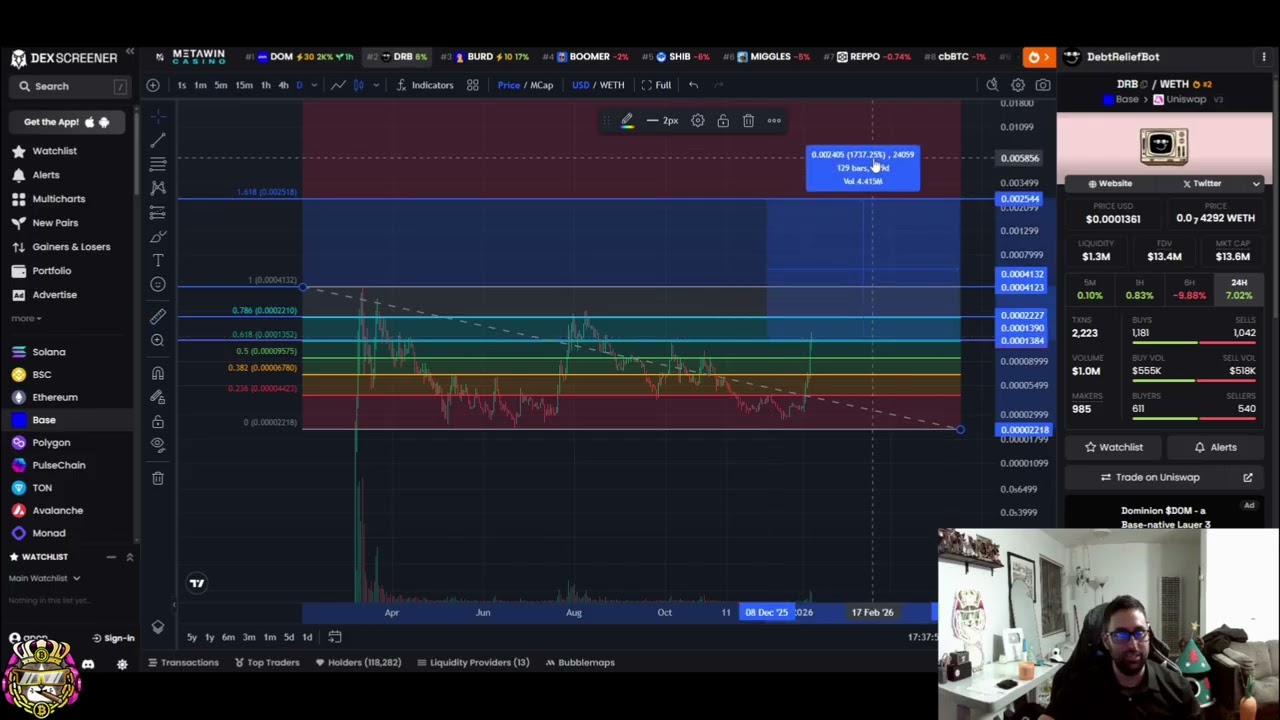Lock selected drawing in floating toolbar
The image size is (1280, 720).
(x=723, y=121)
